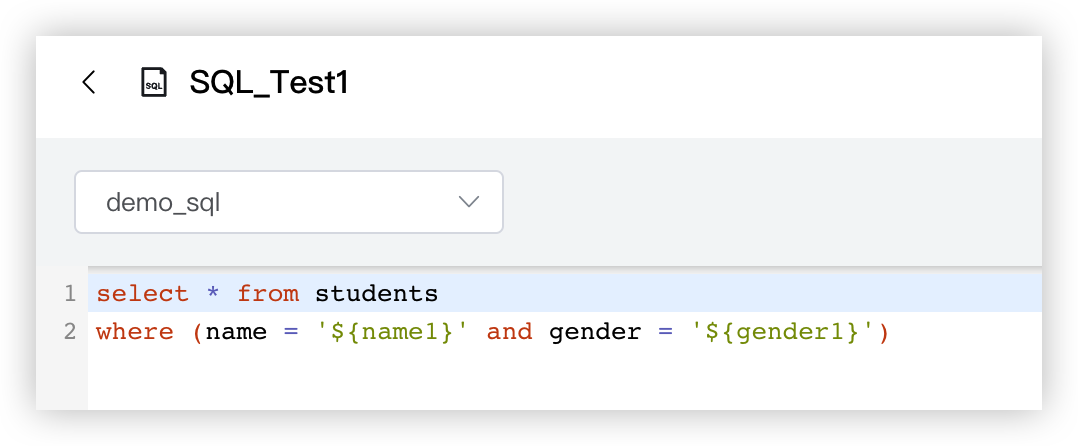Open the demo_sql data source dropdown

288,202
